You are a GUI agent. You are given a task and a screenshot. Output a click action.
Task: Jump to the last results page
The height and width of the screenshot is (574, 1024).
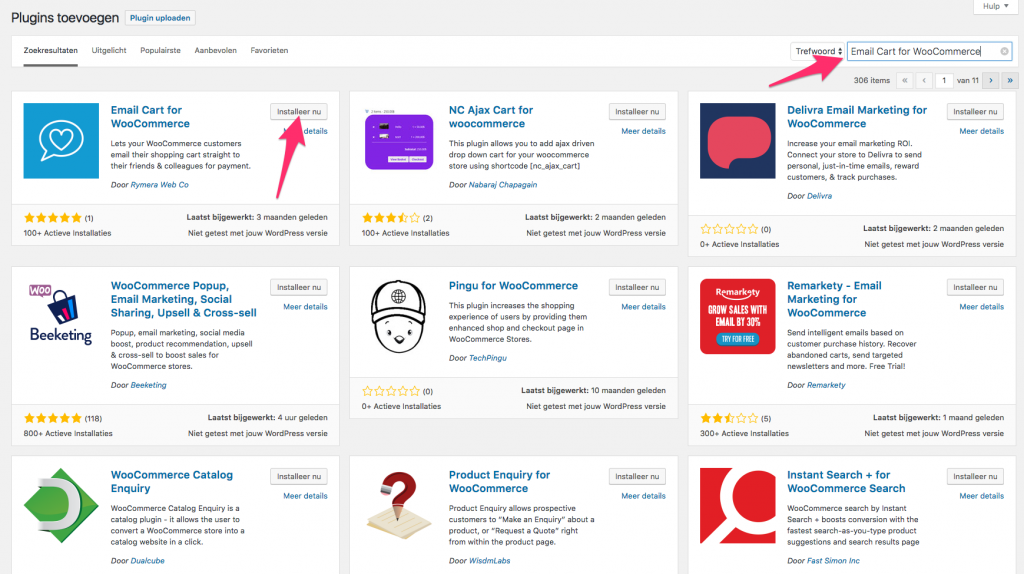[1009, 80]
